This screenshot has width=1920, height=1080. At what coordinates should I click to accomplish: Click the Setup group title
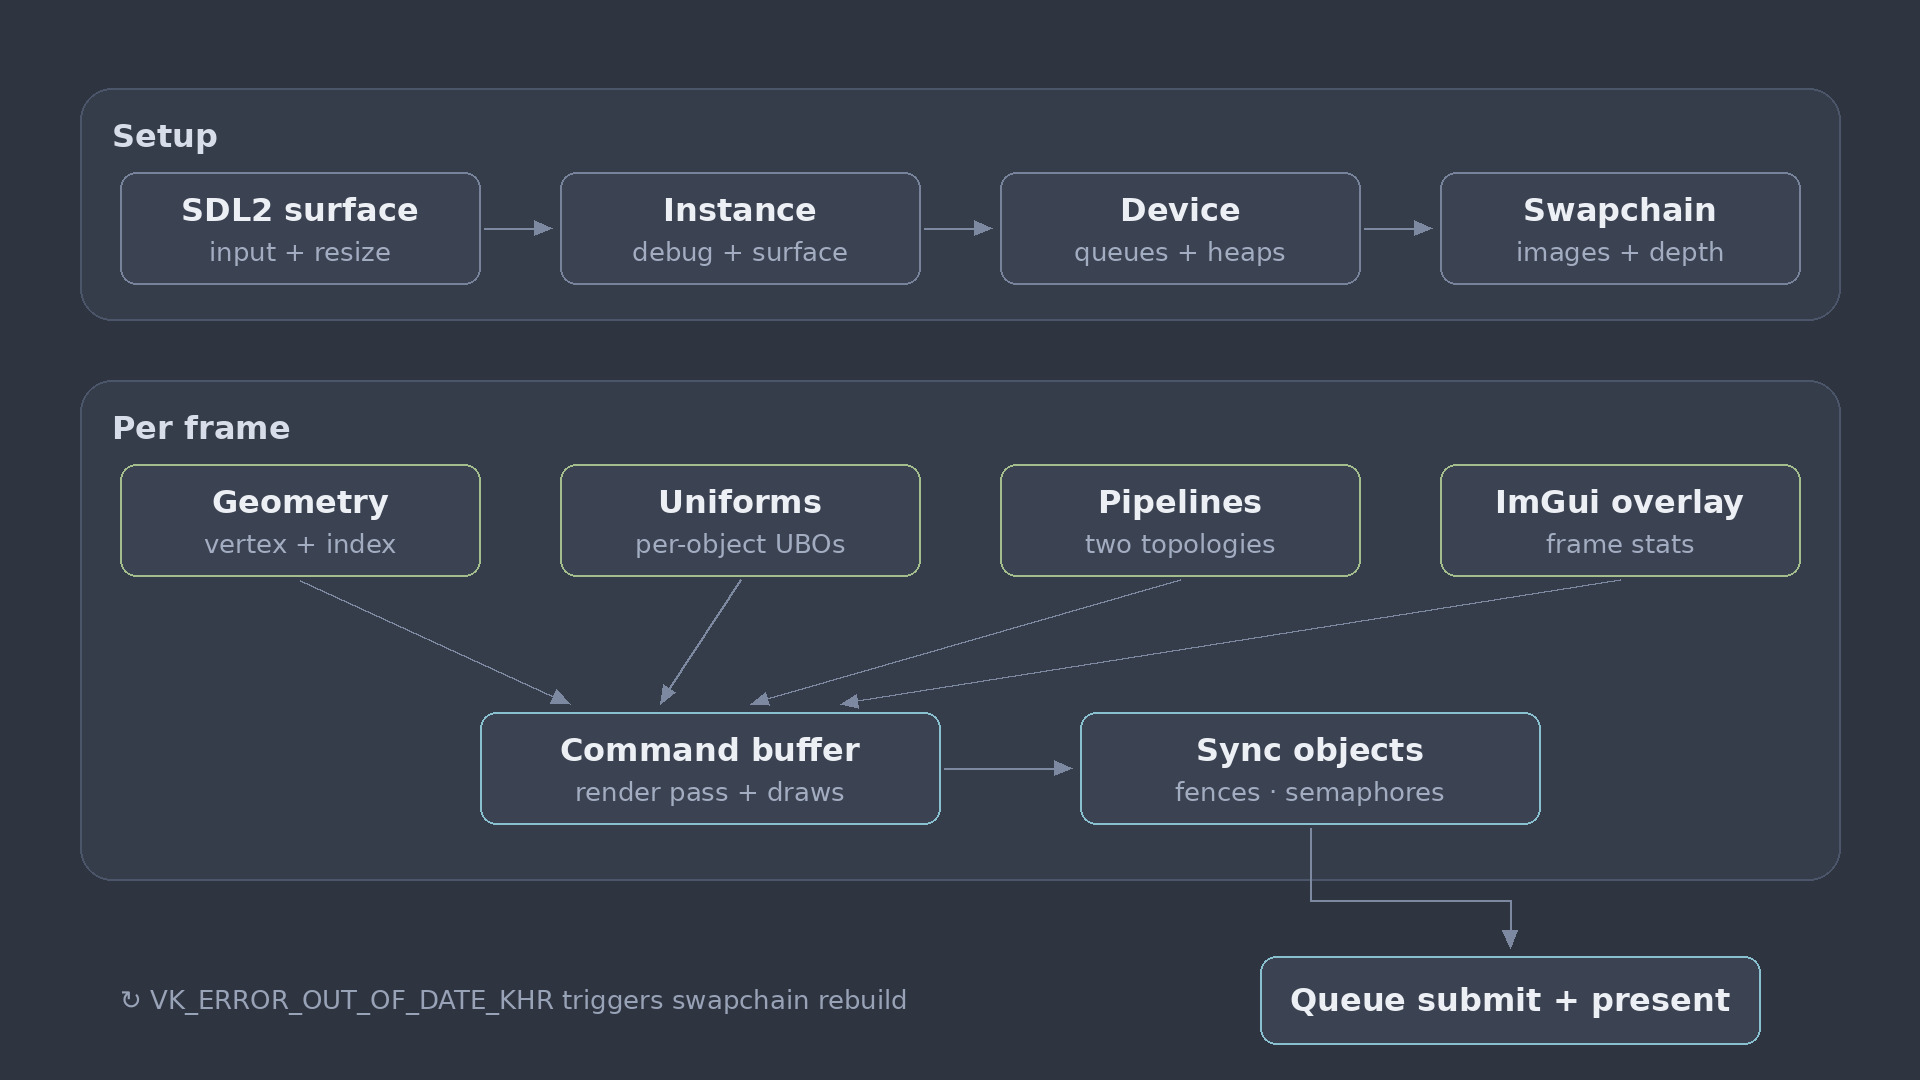[165, 136]
